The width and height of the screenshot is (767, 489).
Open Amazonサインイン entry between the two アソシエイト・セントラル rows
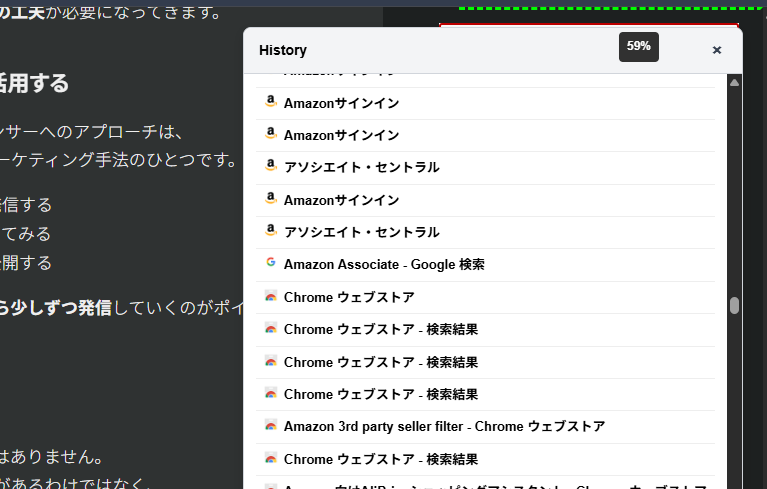485,200
